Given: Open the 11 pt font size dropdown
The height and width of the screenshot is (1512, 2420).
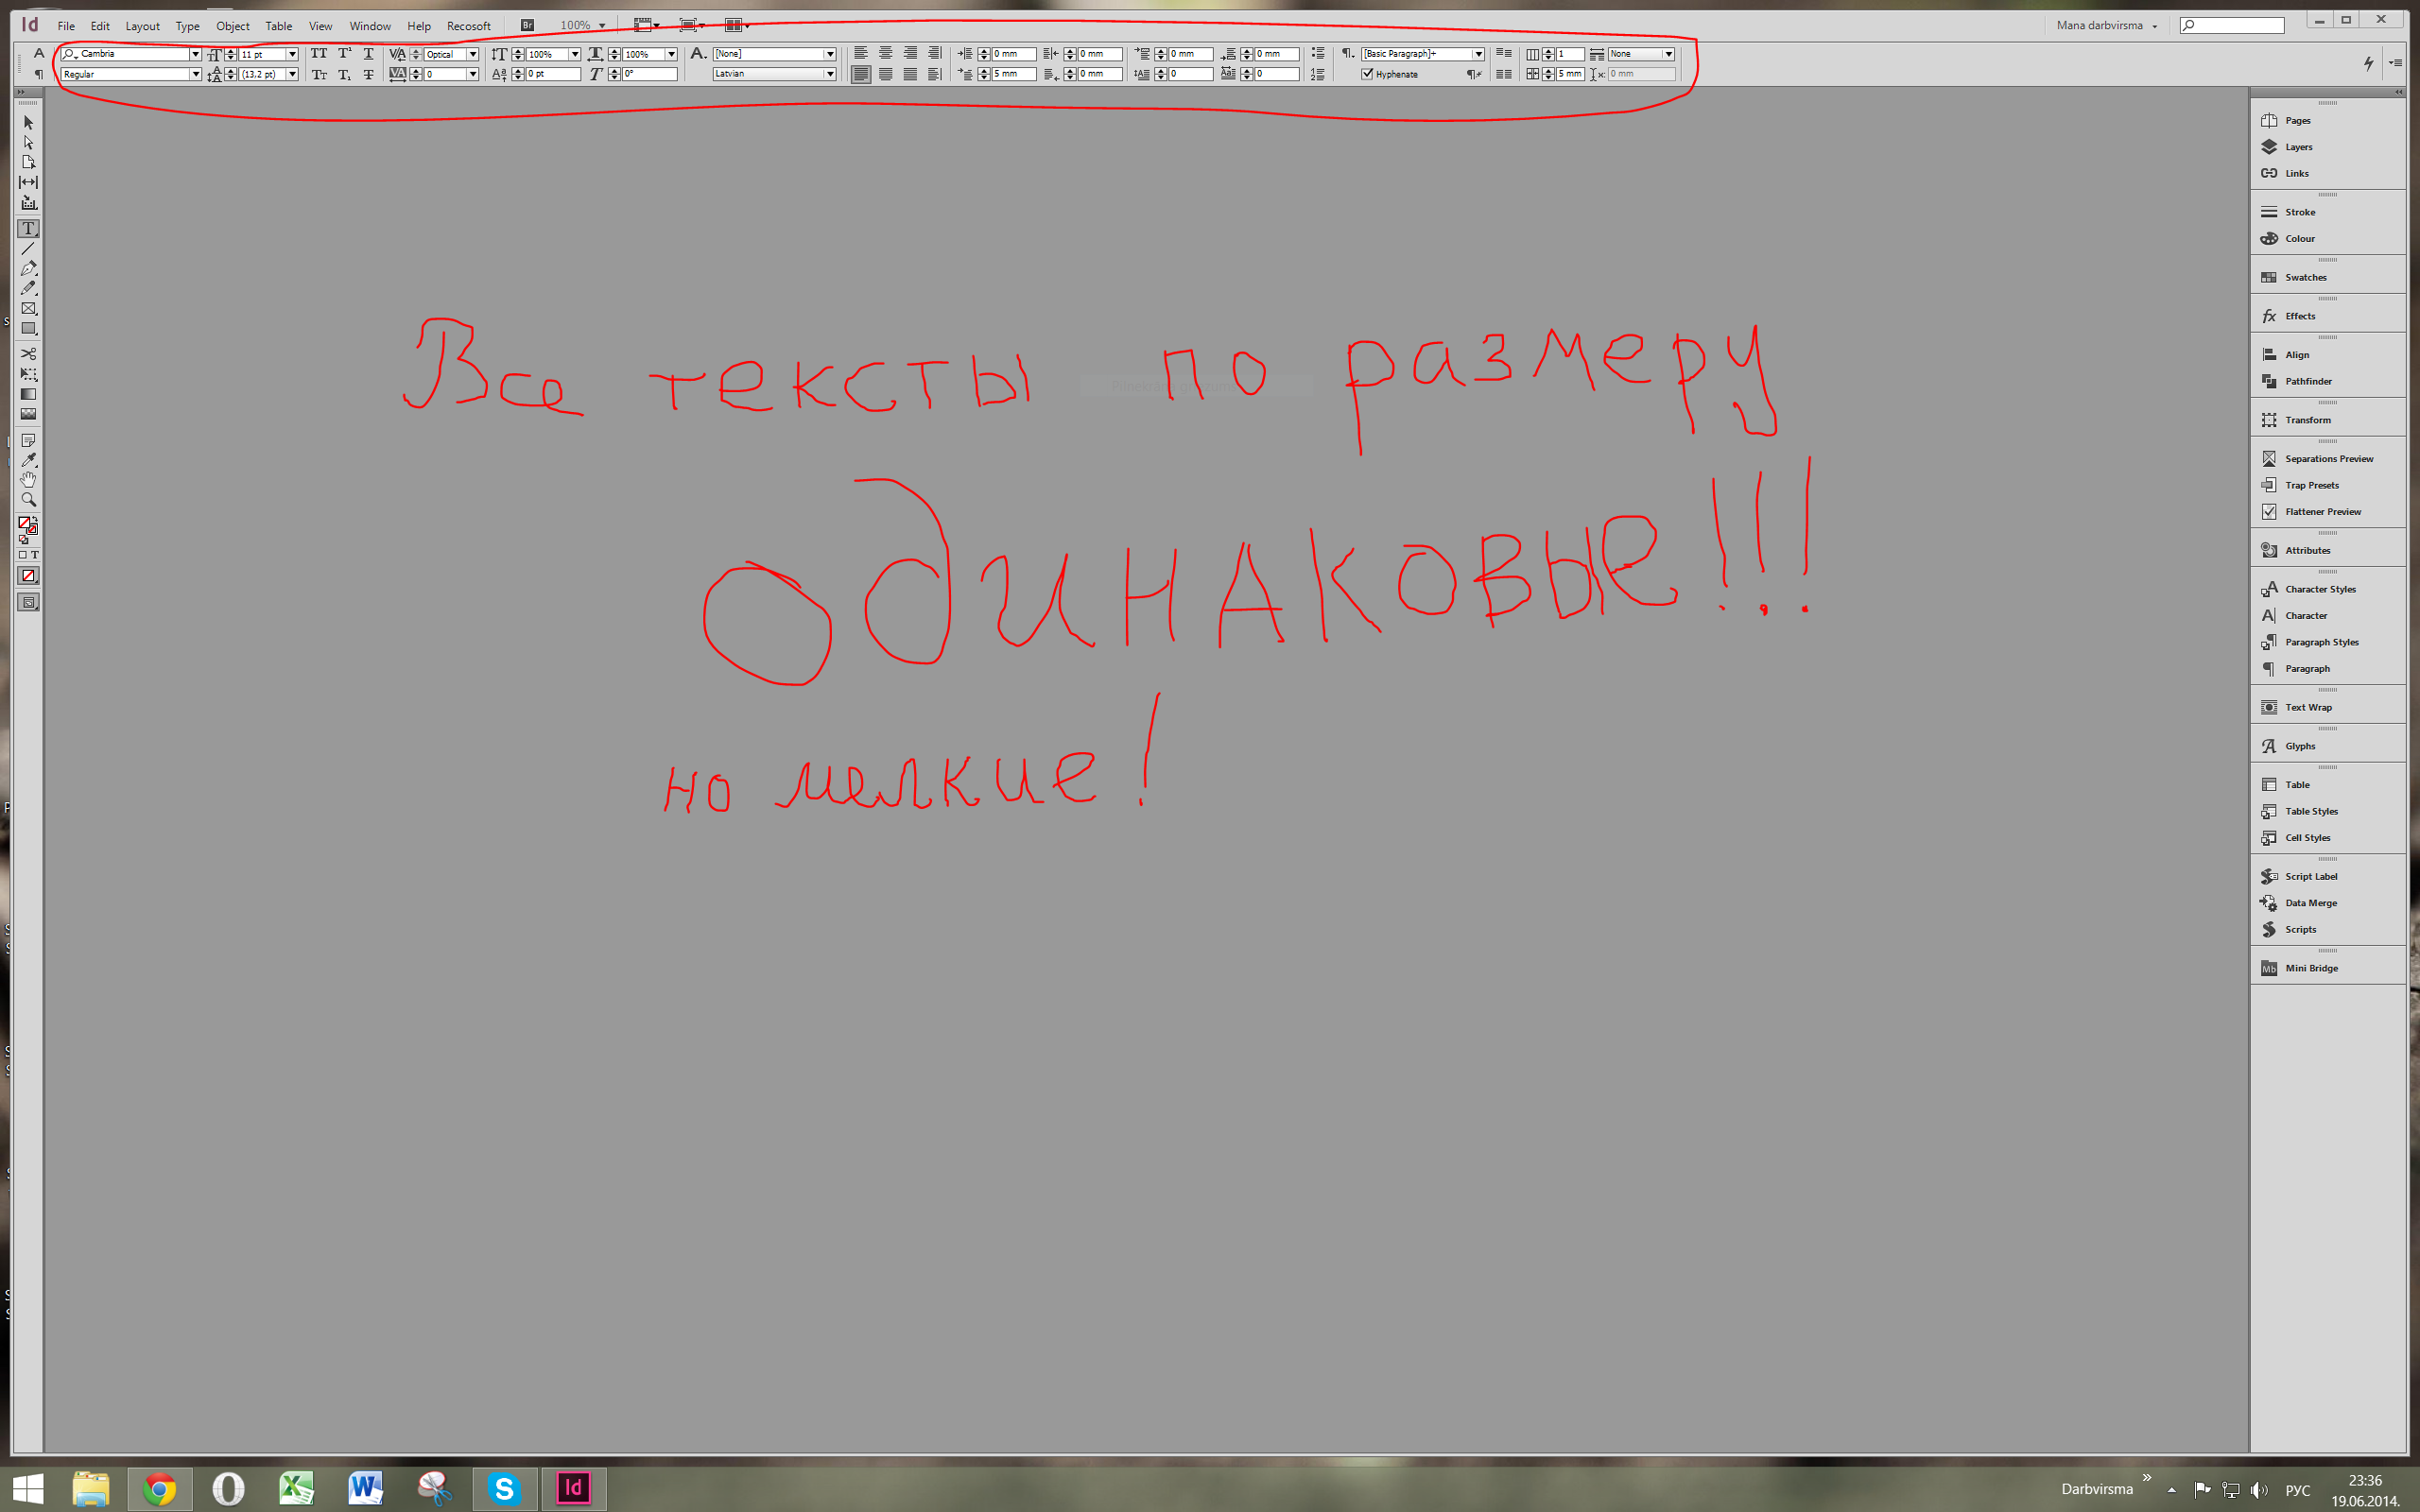Looking at the screenshot, I should point(292,54).
